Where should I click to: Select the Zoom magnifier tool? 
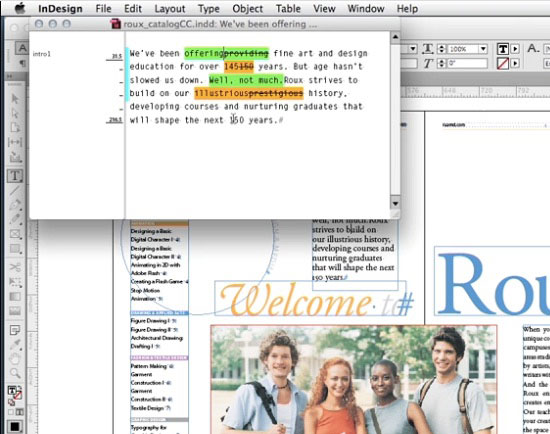pyautogui.click(x=15, y=373)
